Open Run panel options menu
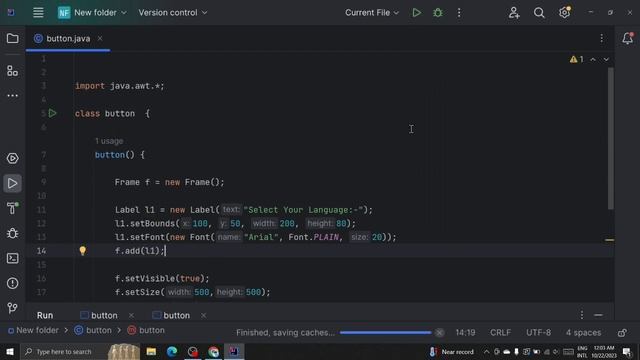Viewport: 640px width, 360px height. pos(582,315)
